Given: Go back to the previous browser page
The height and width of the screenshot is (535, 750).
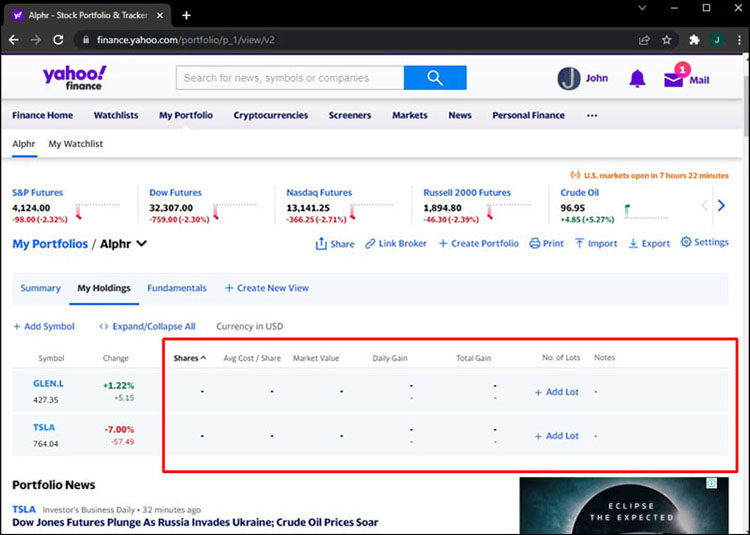Looking at the screenshot, I should coord(14,40).
